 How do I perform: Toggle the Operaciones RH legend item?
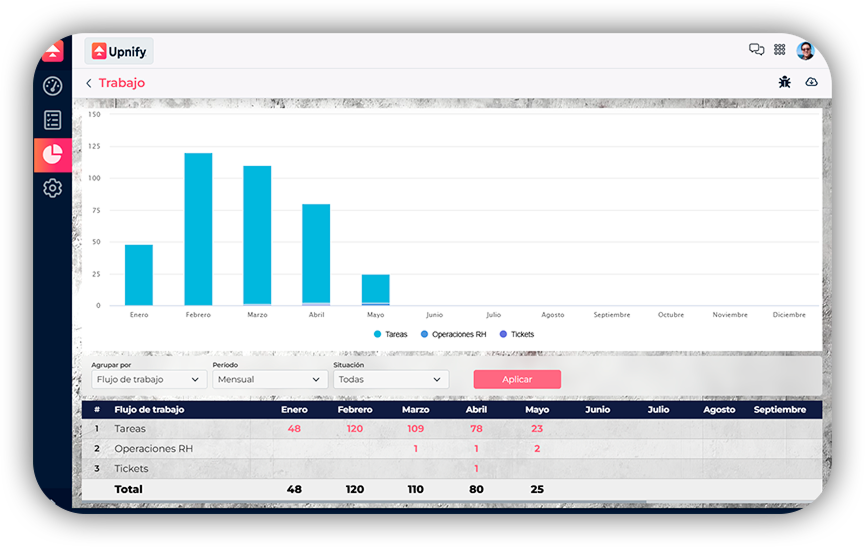(x=452, y=334)
